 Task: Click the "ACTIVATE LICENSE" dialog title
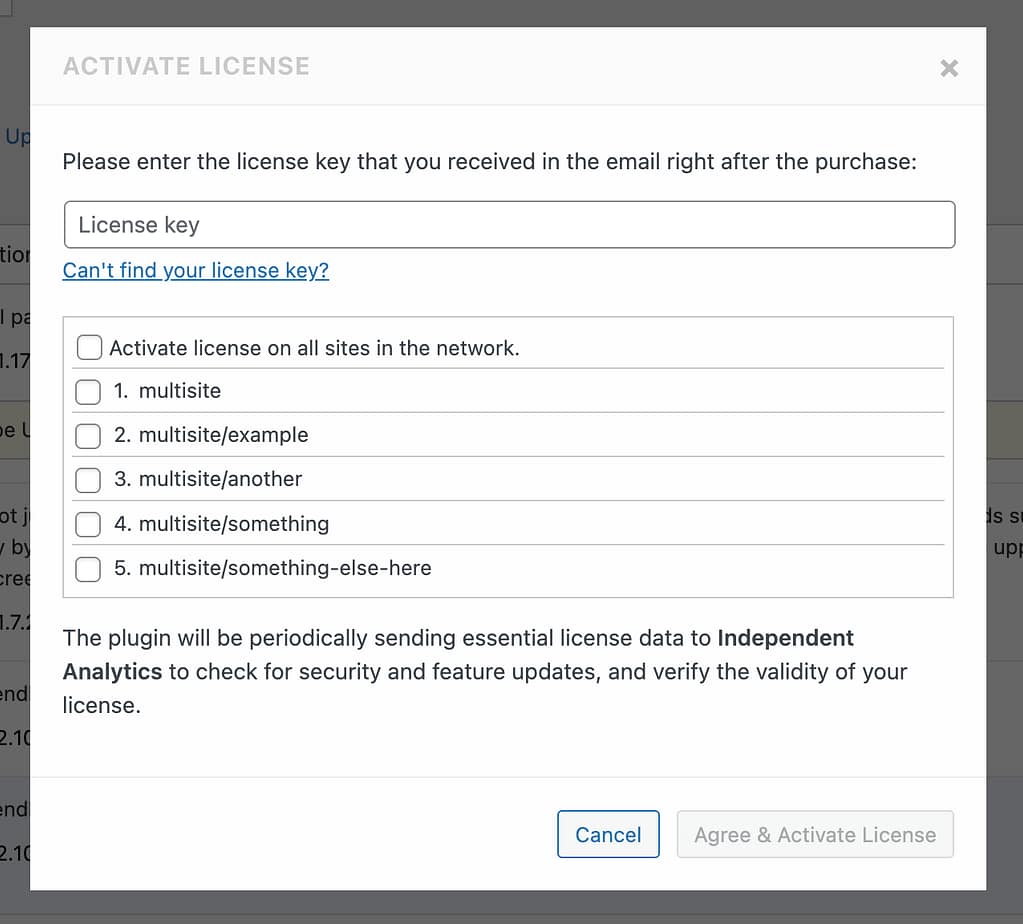(x=186, y=66)
